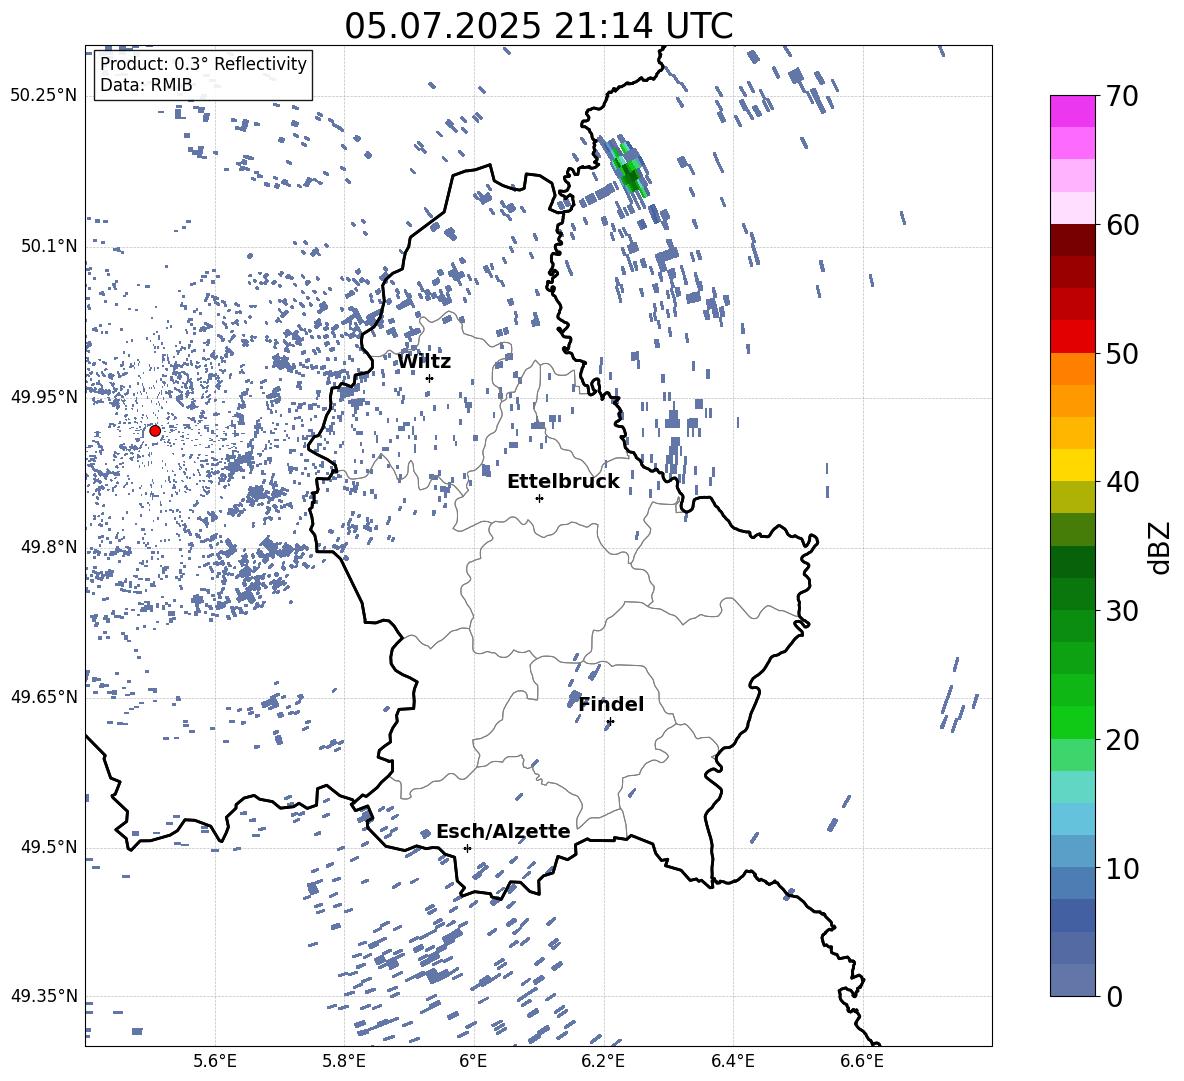Click the 50.1°N latitude label
1184x1081 pixels.
49,246
